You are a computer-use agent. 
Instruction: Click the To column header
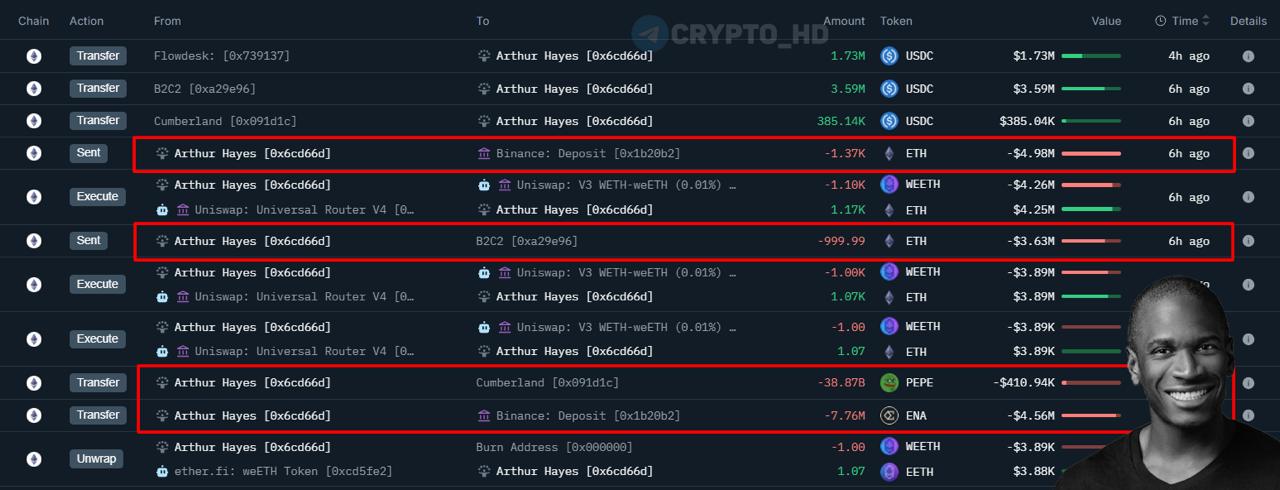[483, 21]
